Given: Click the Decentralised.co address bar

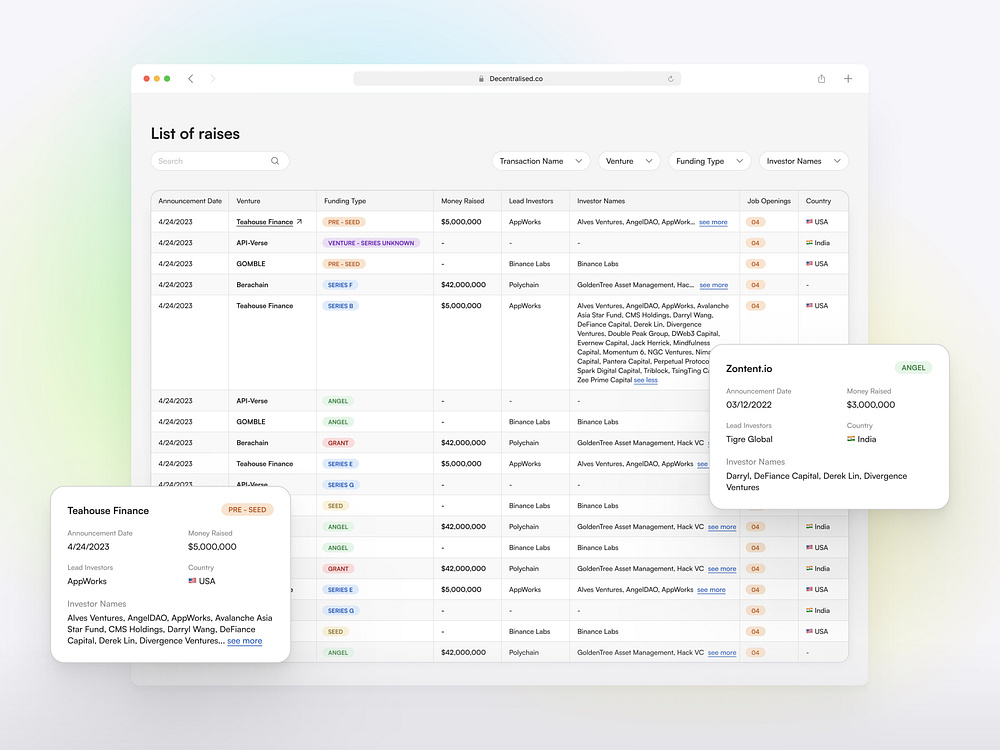Looking at the screenshot, I should tap(517, 79).
